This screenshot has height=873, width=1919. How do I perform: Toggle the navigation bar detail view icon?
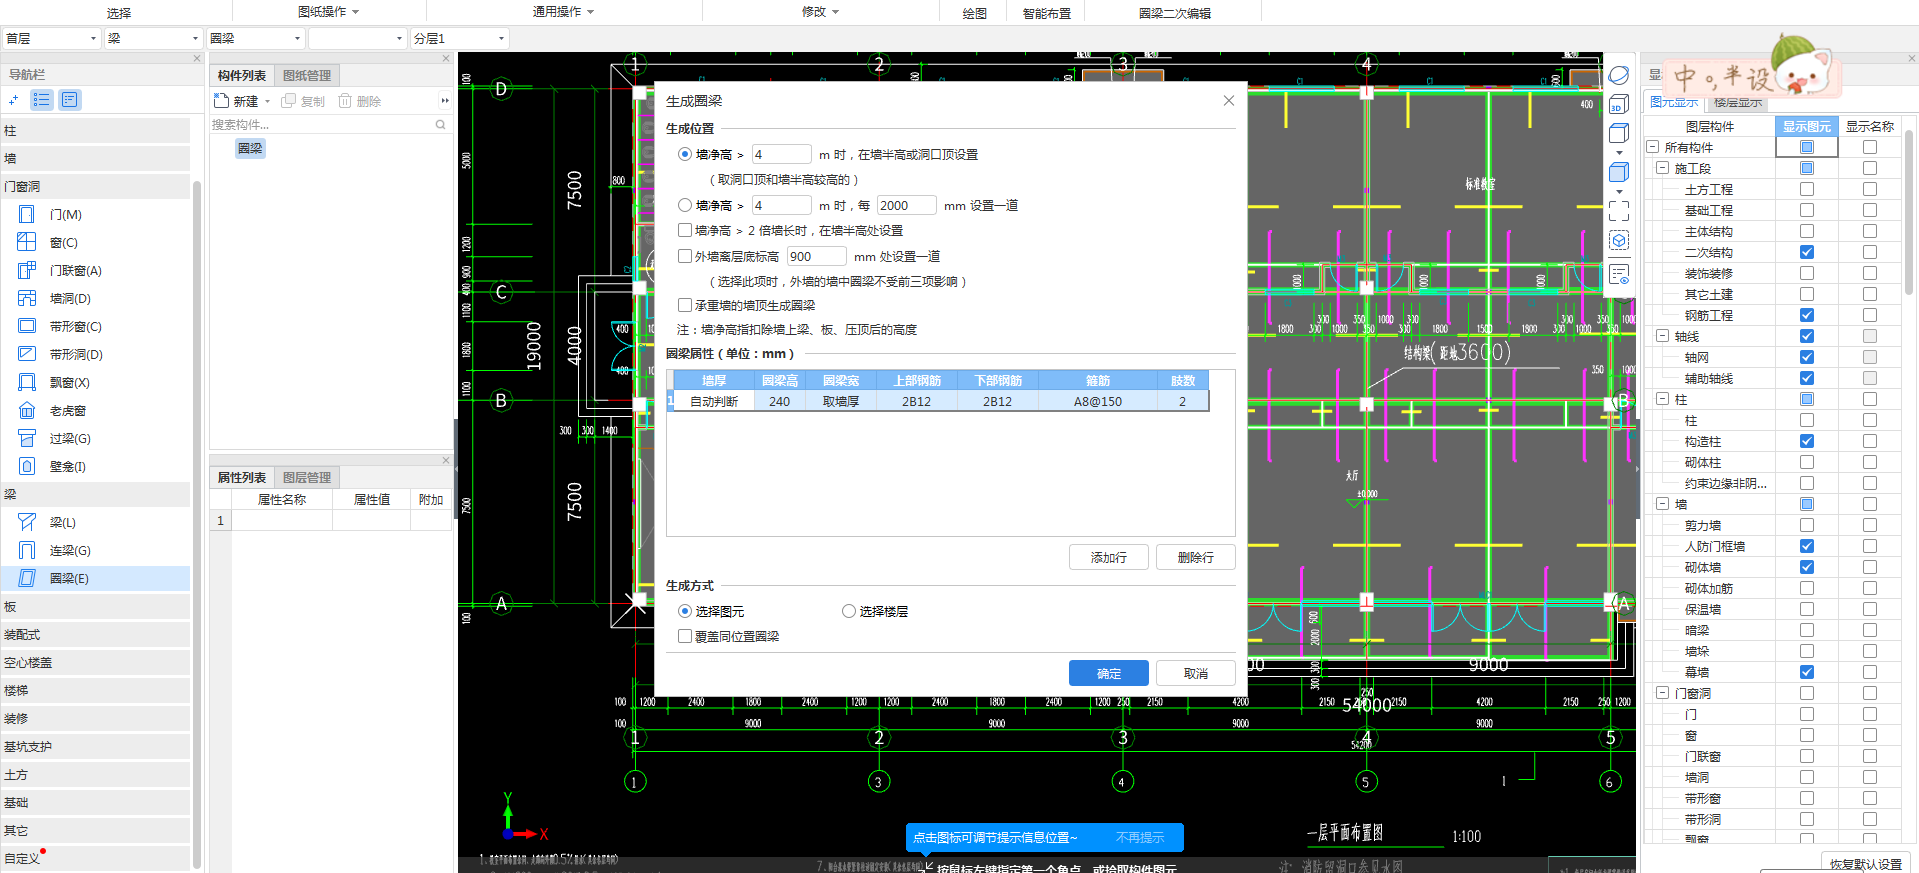pyautogui.click(x=69, y=99)
